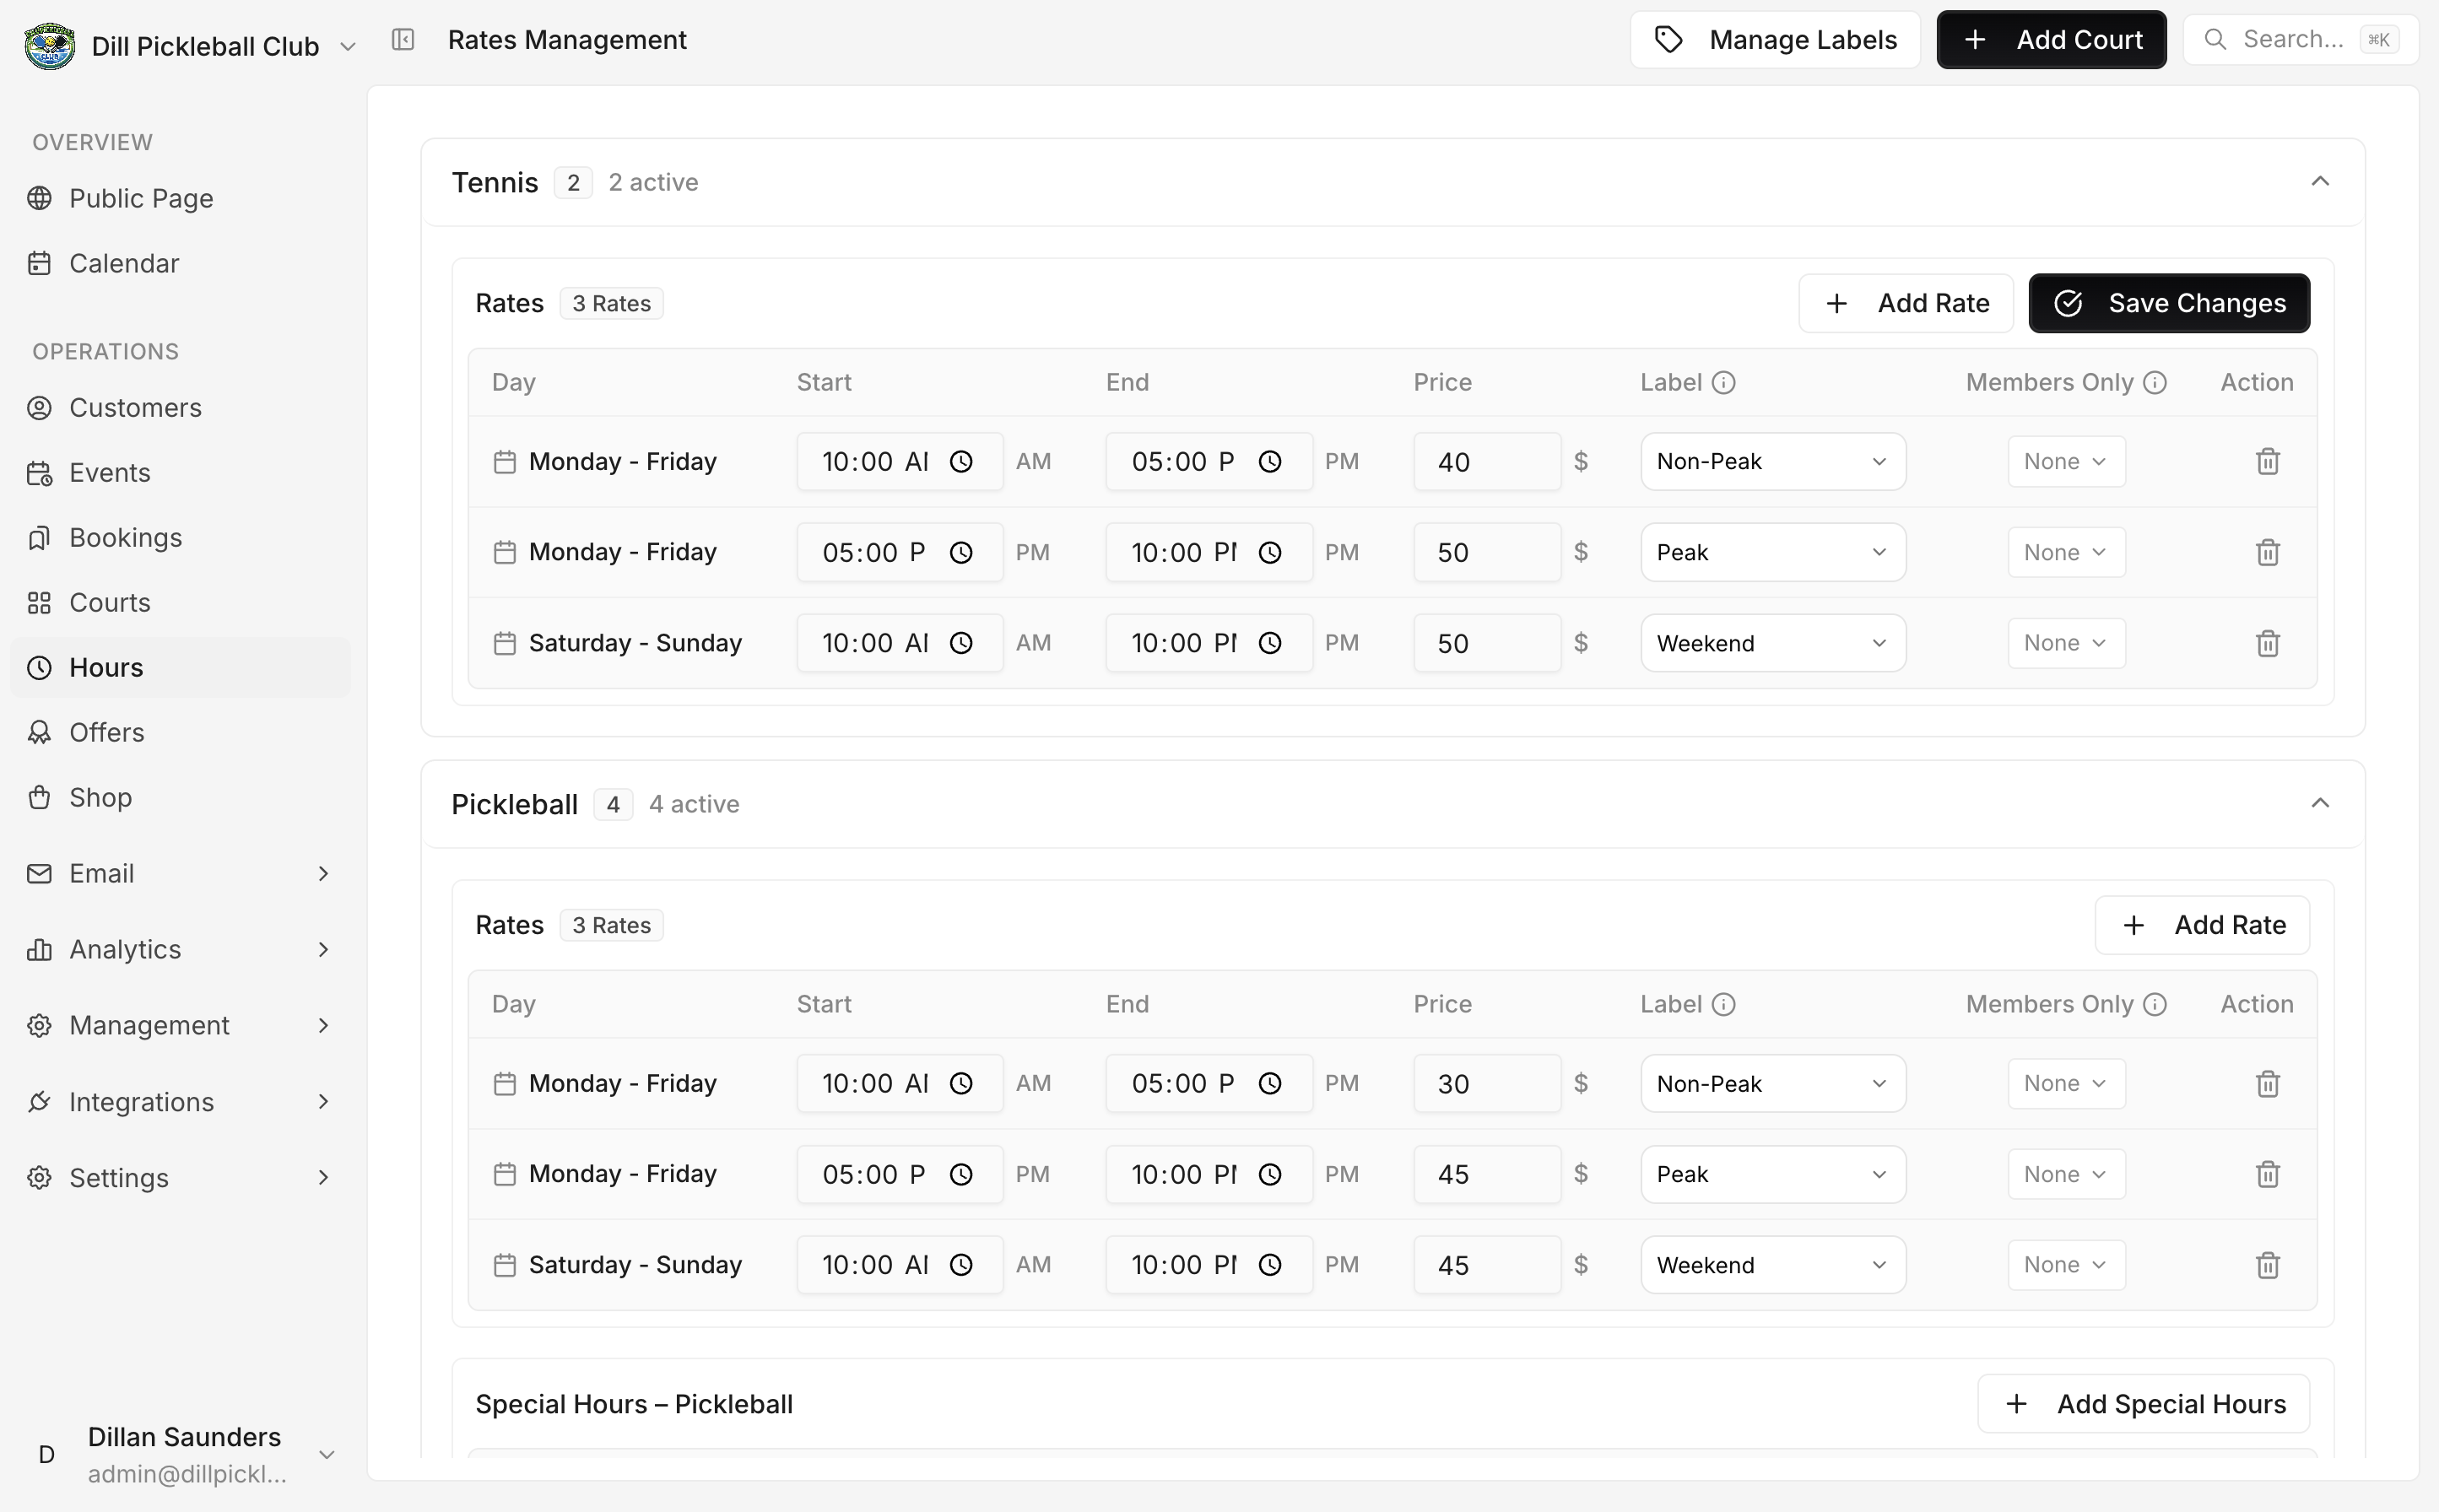The height and width of the screenshot is (1512, 2439).
Task: Open Members Only dropdown for Tennis Weekend
Action: (x=2066, y=643)
